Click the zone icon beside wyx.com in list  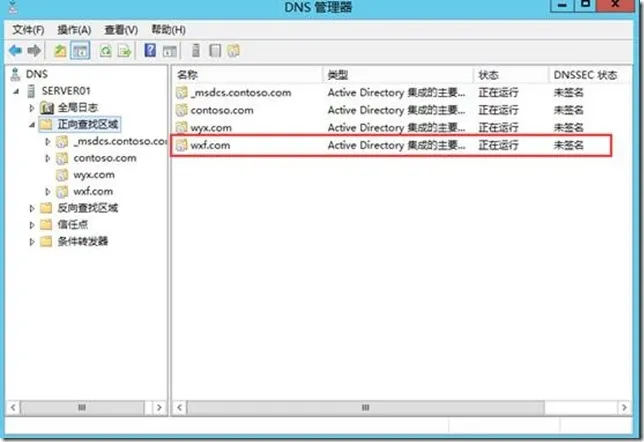(182, 127)
